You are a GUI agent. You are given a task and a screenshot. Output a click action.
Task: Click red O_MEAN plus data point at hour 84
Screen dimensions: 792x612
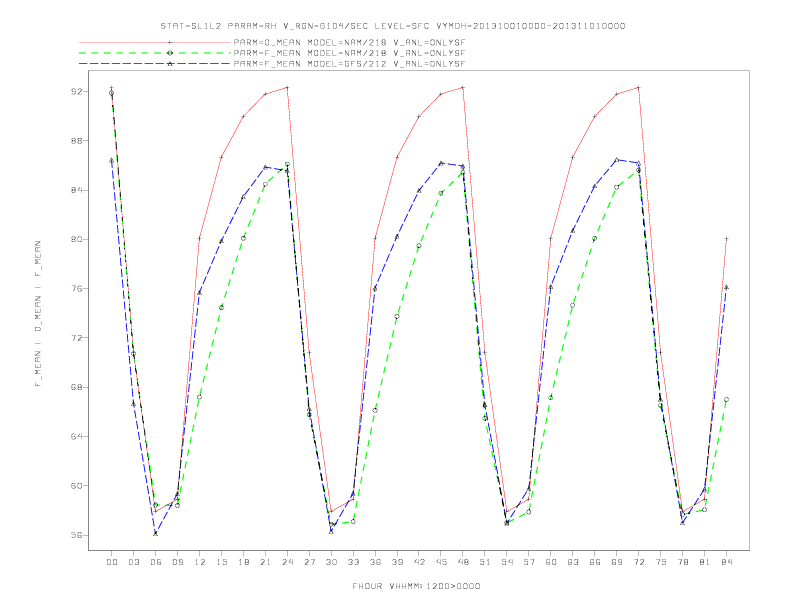(726, 238)
